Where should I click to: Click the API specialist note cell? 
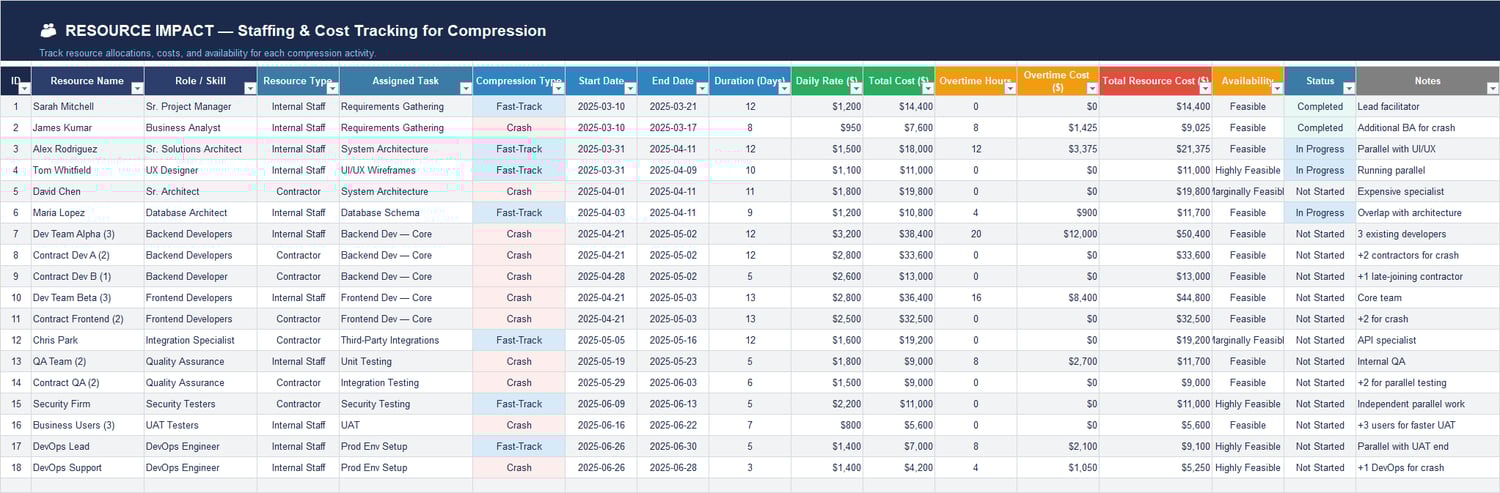tap(1428, 340)
